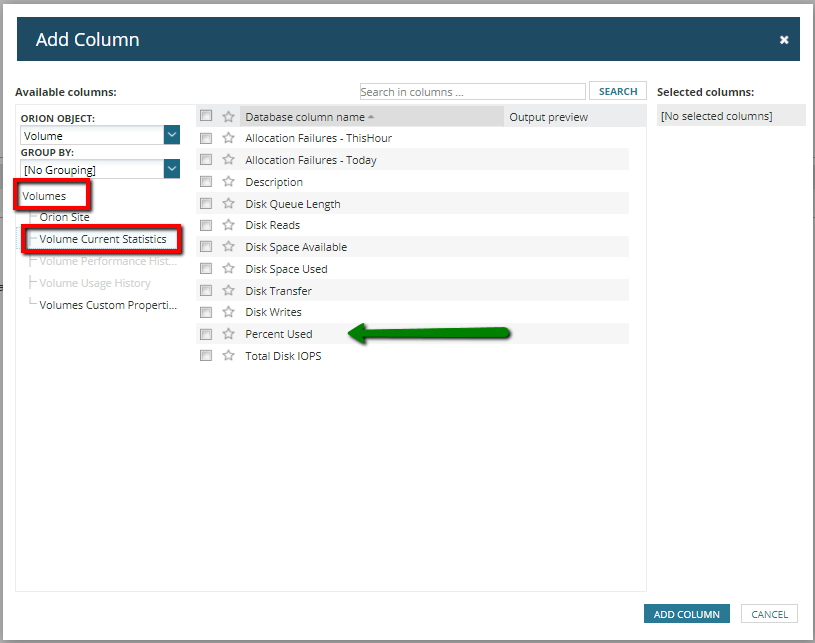Favorite the Allocation Failures - ThisHour star
The height and width of the screenshot is (643, 815).
point(228,138)
